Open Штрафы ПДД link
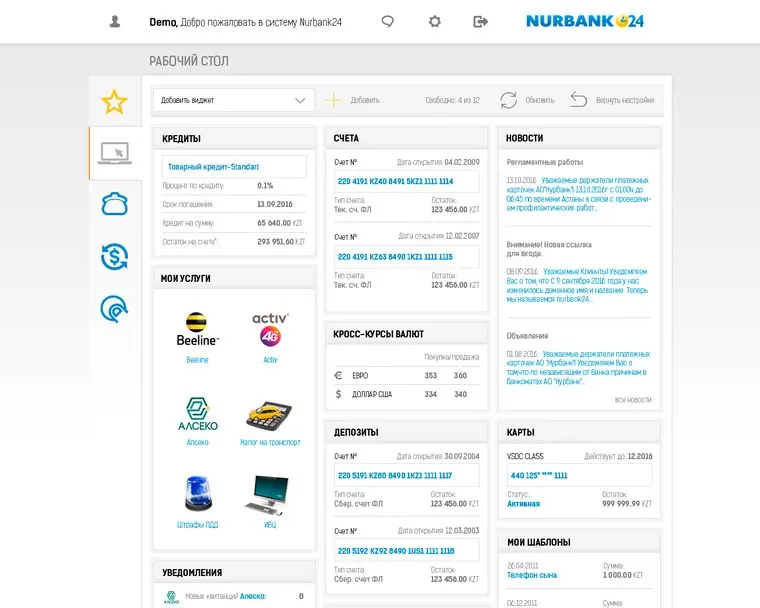 pos(197,525)
